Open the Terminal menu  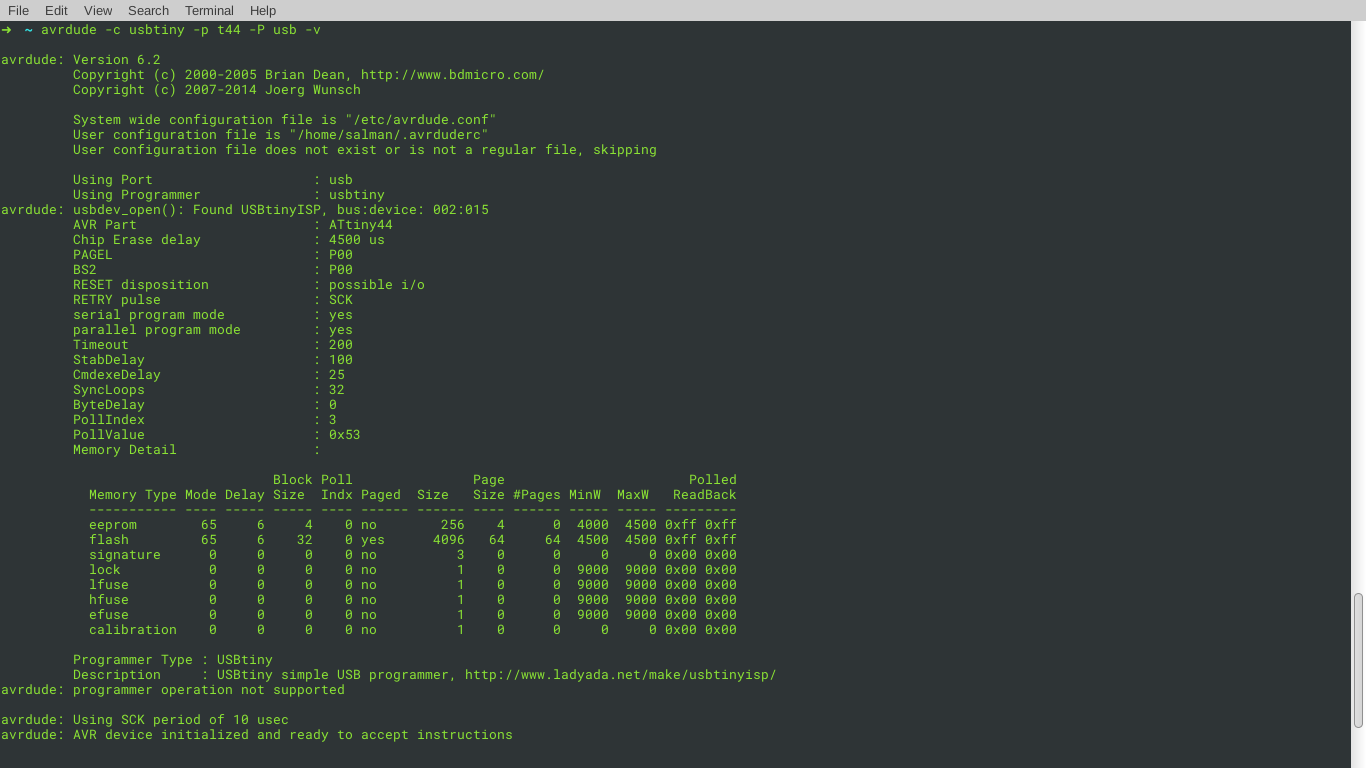point(208,10)
